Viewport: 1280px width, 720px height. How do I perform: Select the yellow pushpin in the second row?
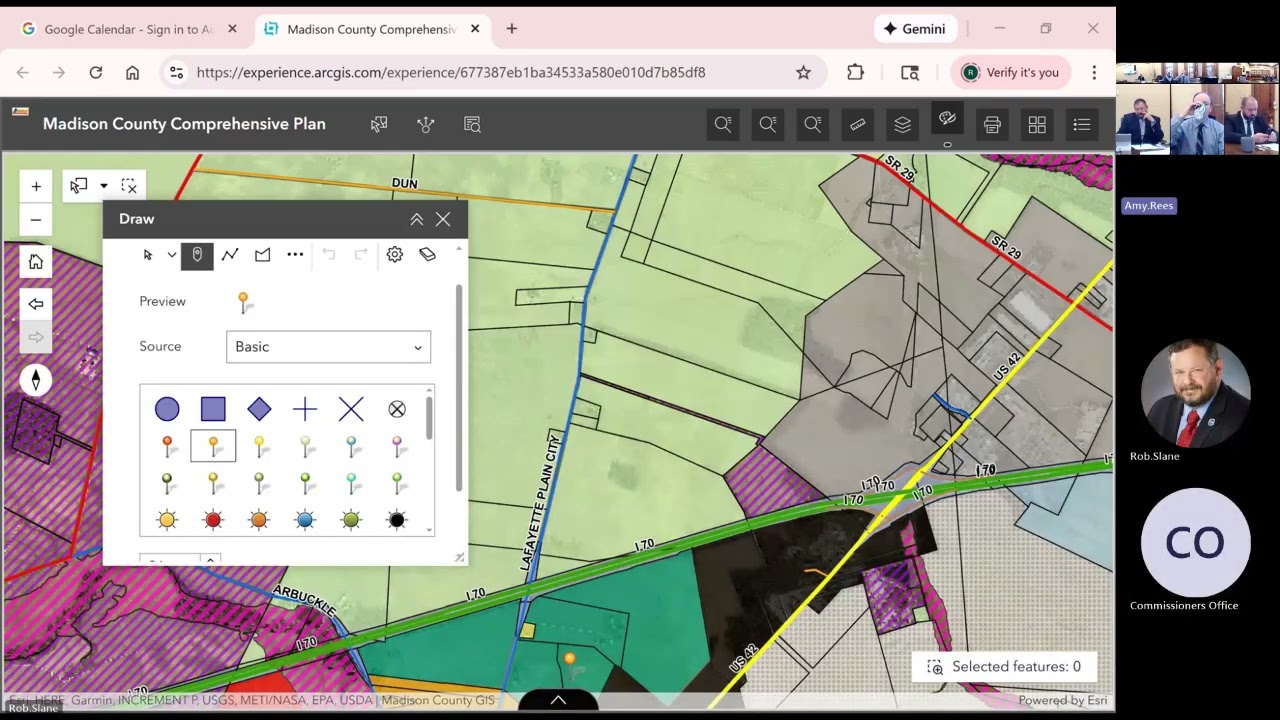pos(259,446)
